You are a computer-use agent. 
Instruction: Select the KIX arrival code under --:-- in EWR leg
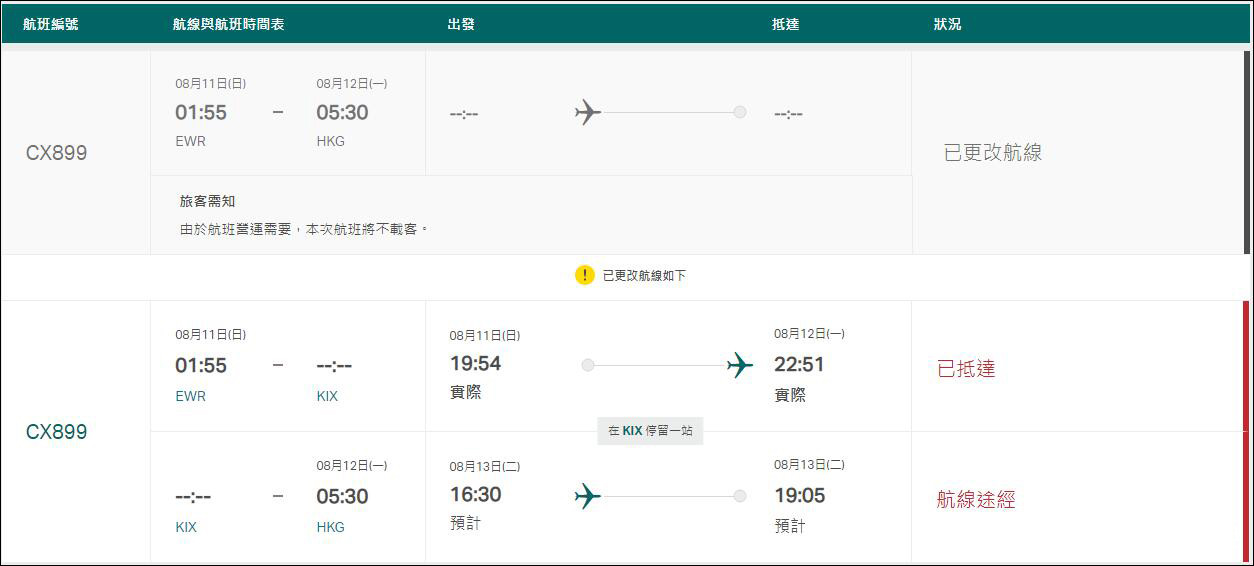coord(327,396)
